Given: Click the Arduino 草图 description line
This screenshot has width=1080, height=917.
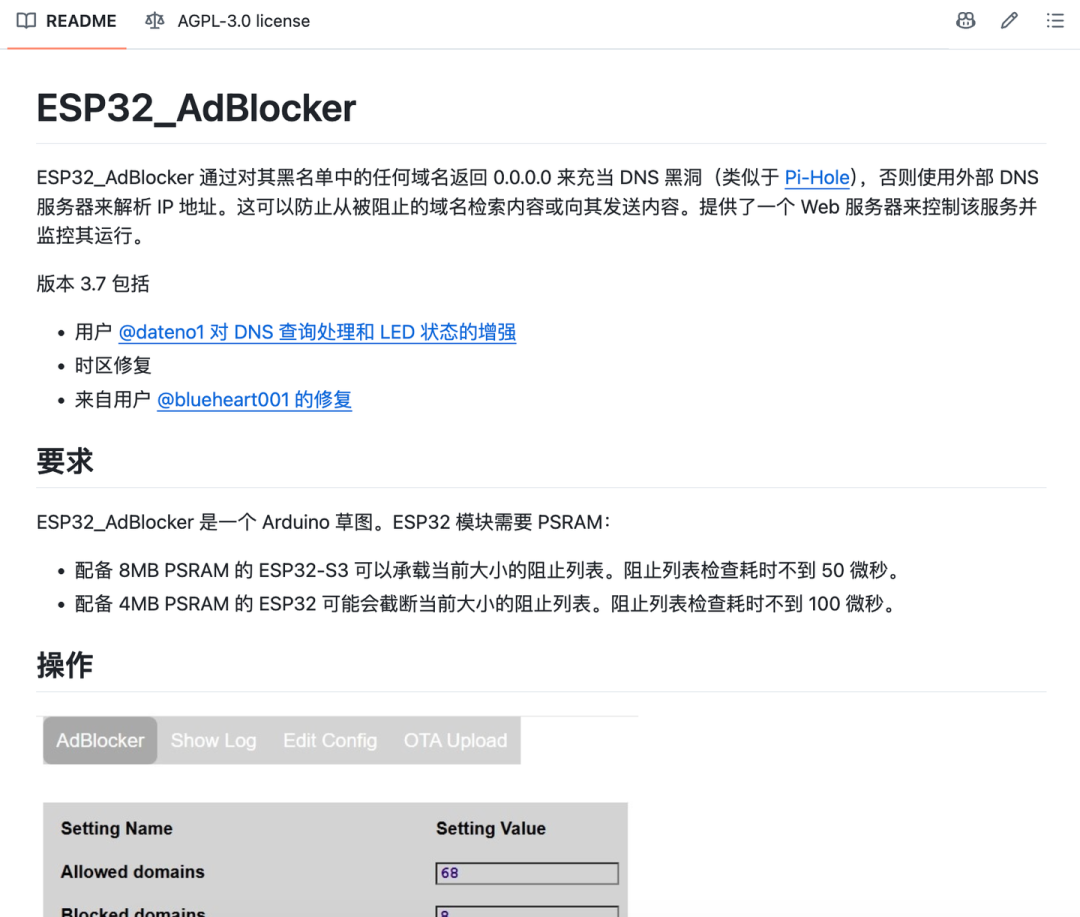Looking at the screenshot, I should coord(324,522).
